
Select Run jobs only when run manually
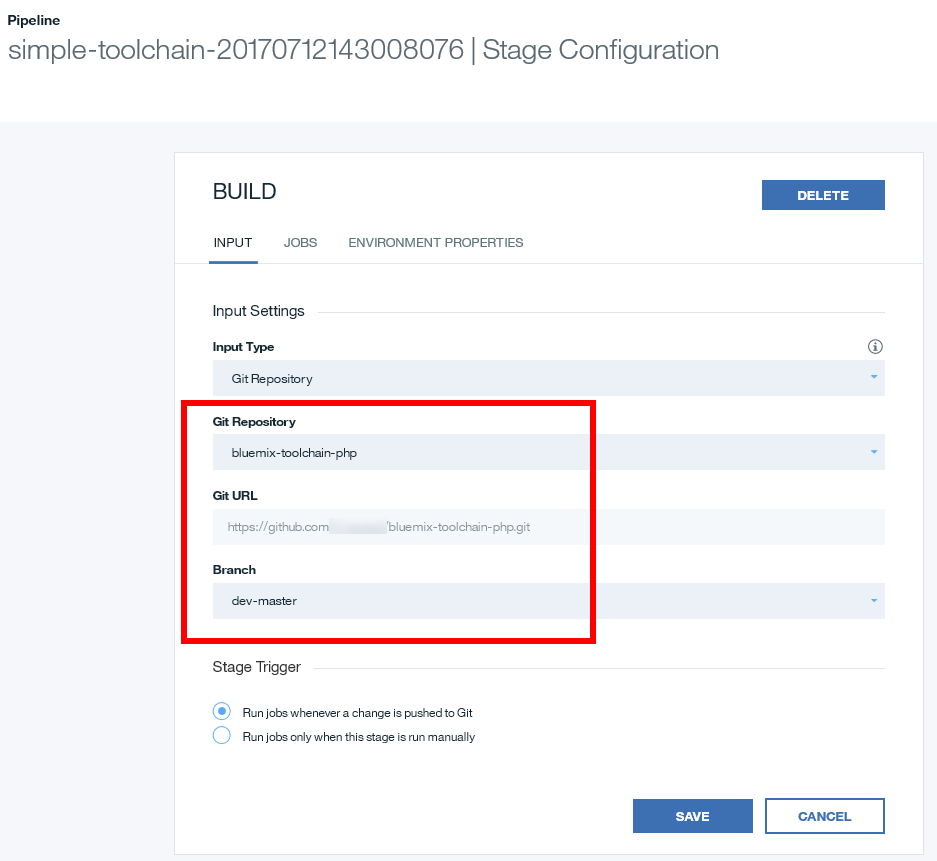click(222, 736)
